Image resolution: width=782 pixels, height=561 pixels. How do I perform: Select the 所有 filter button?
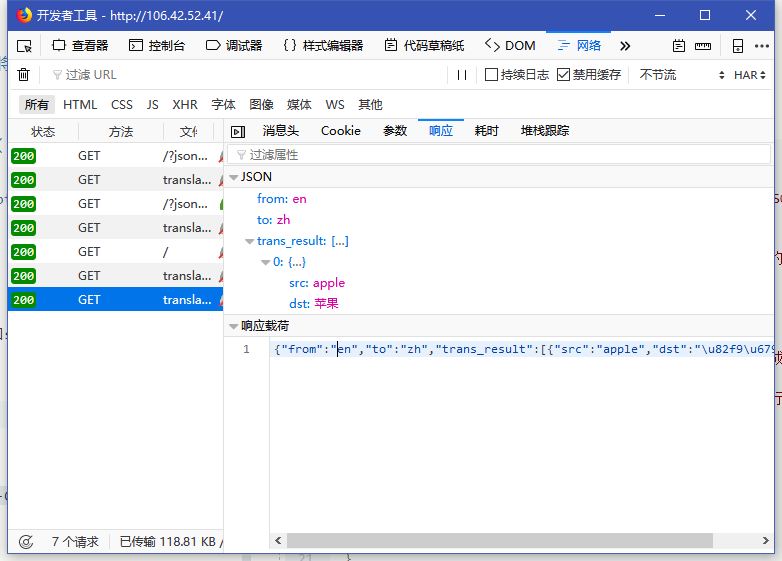click(37, 105)
